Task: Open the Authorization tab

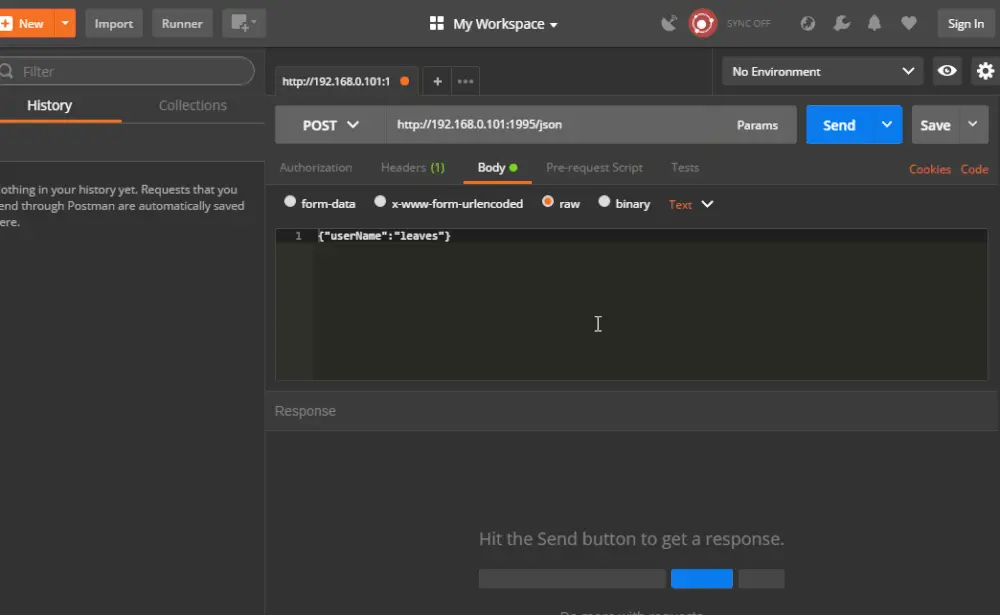Action: pyautogui.click(x=316, y=168)
